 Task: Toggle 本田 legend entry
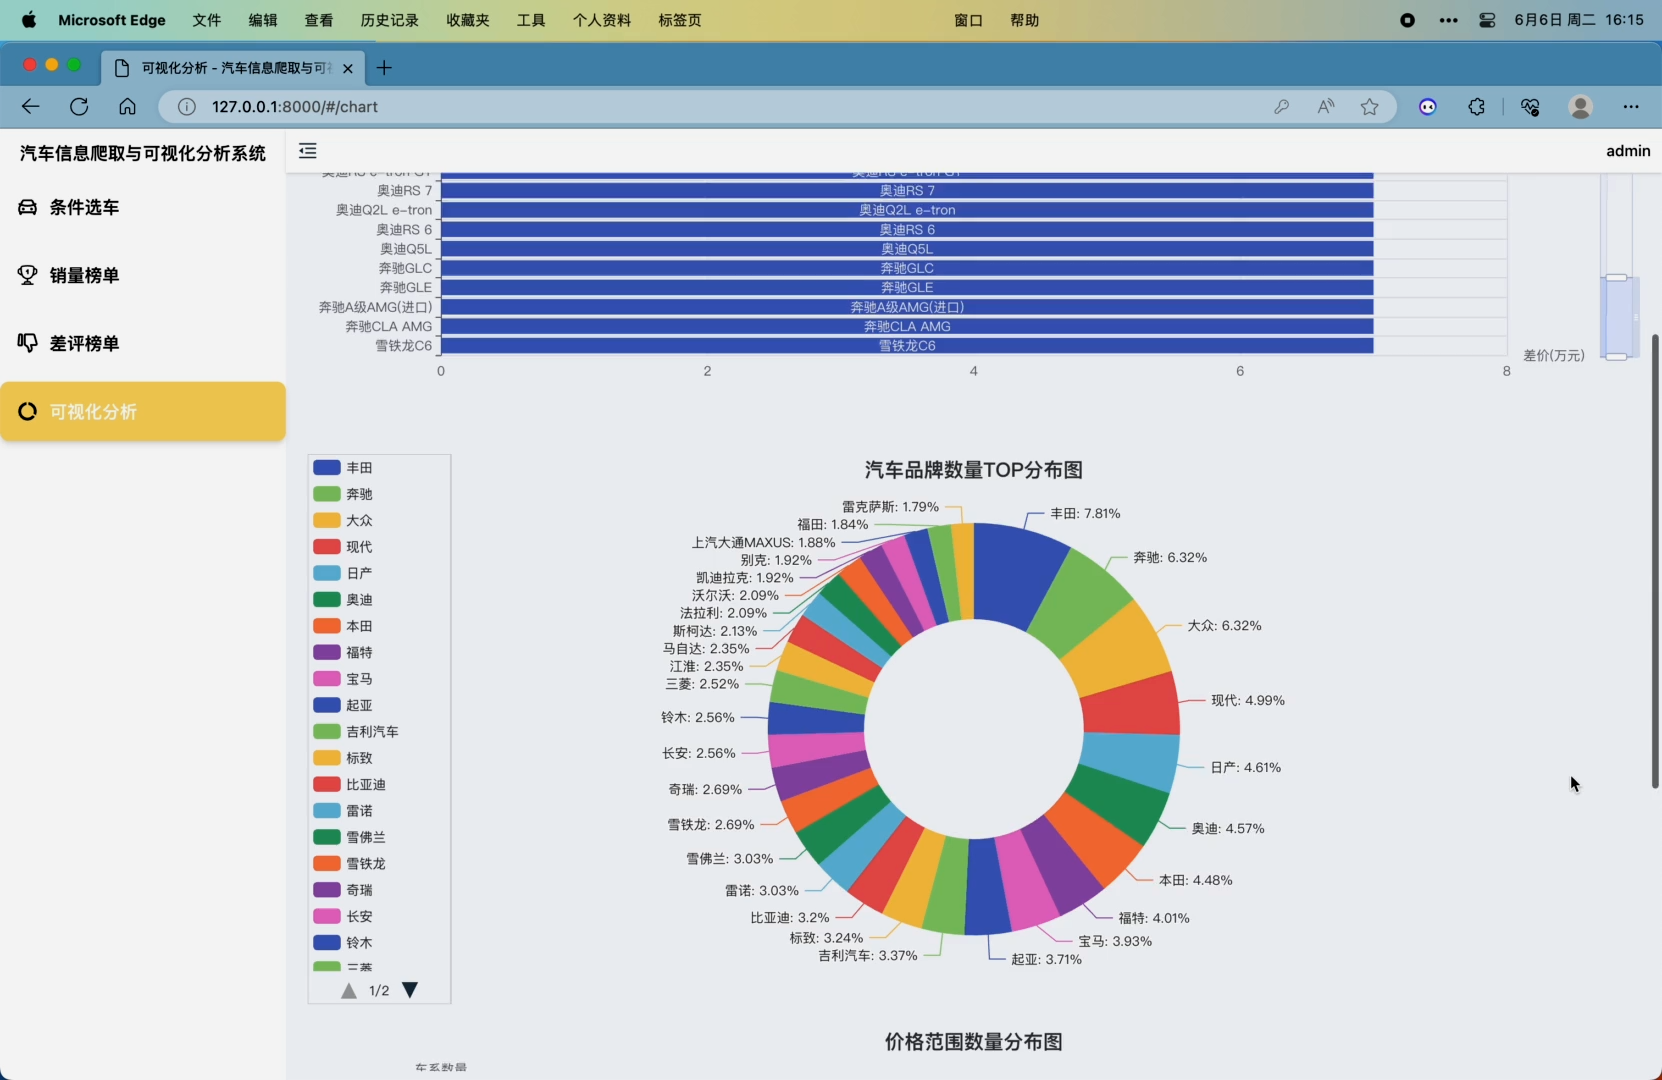(343, 626)
